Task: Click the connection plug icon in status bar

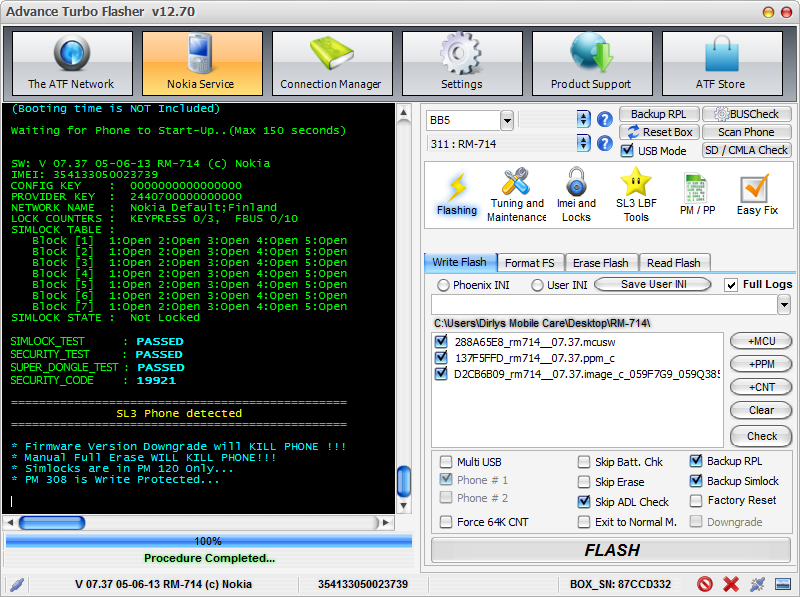Action: tap(757, 584)
